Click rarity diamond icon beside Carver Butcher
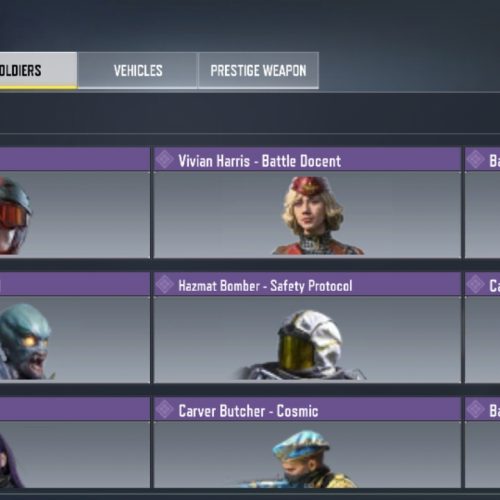The width and height of the screenshot is (500, 500). [165, 409]
